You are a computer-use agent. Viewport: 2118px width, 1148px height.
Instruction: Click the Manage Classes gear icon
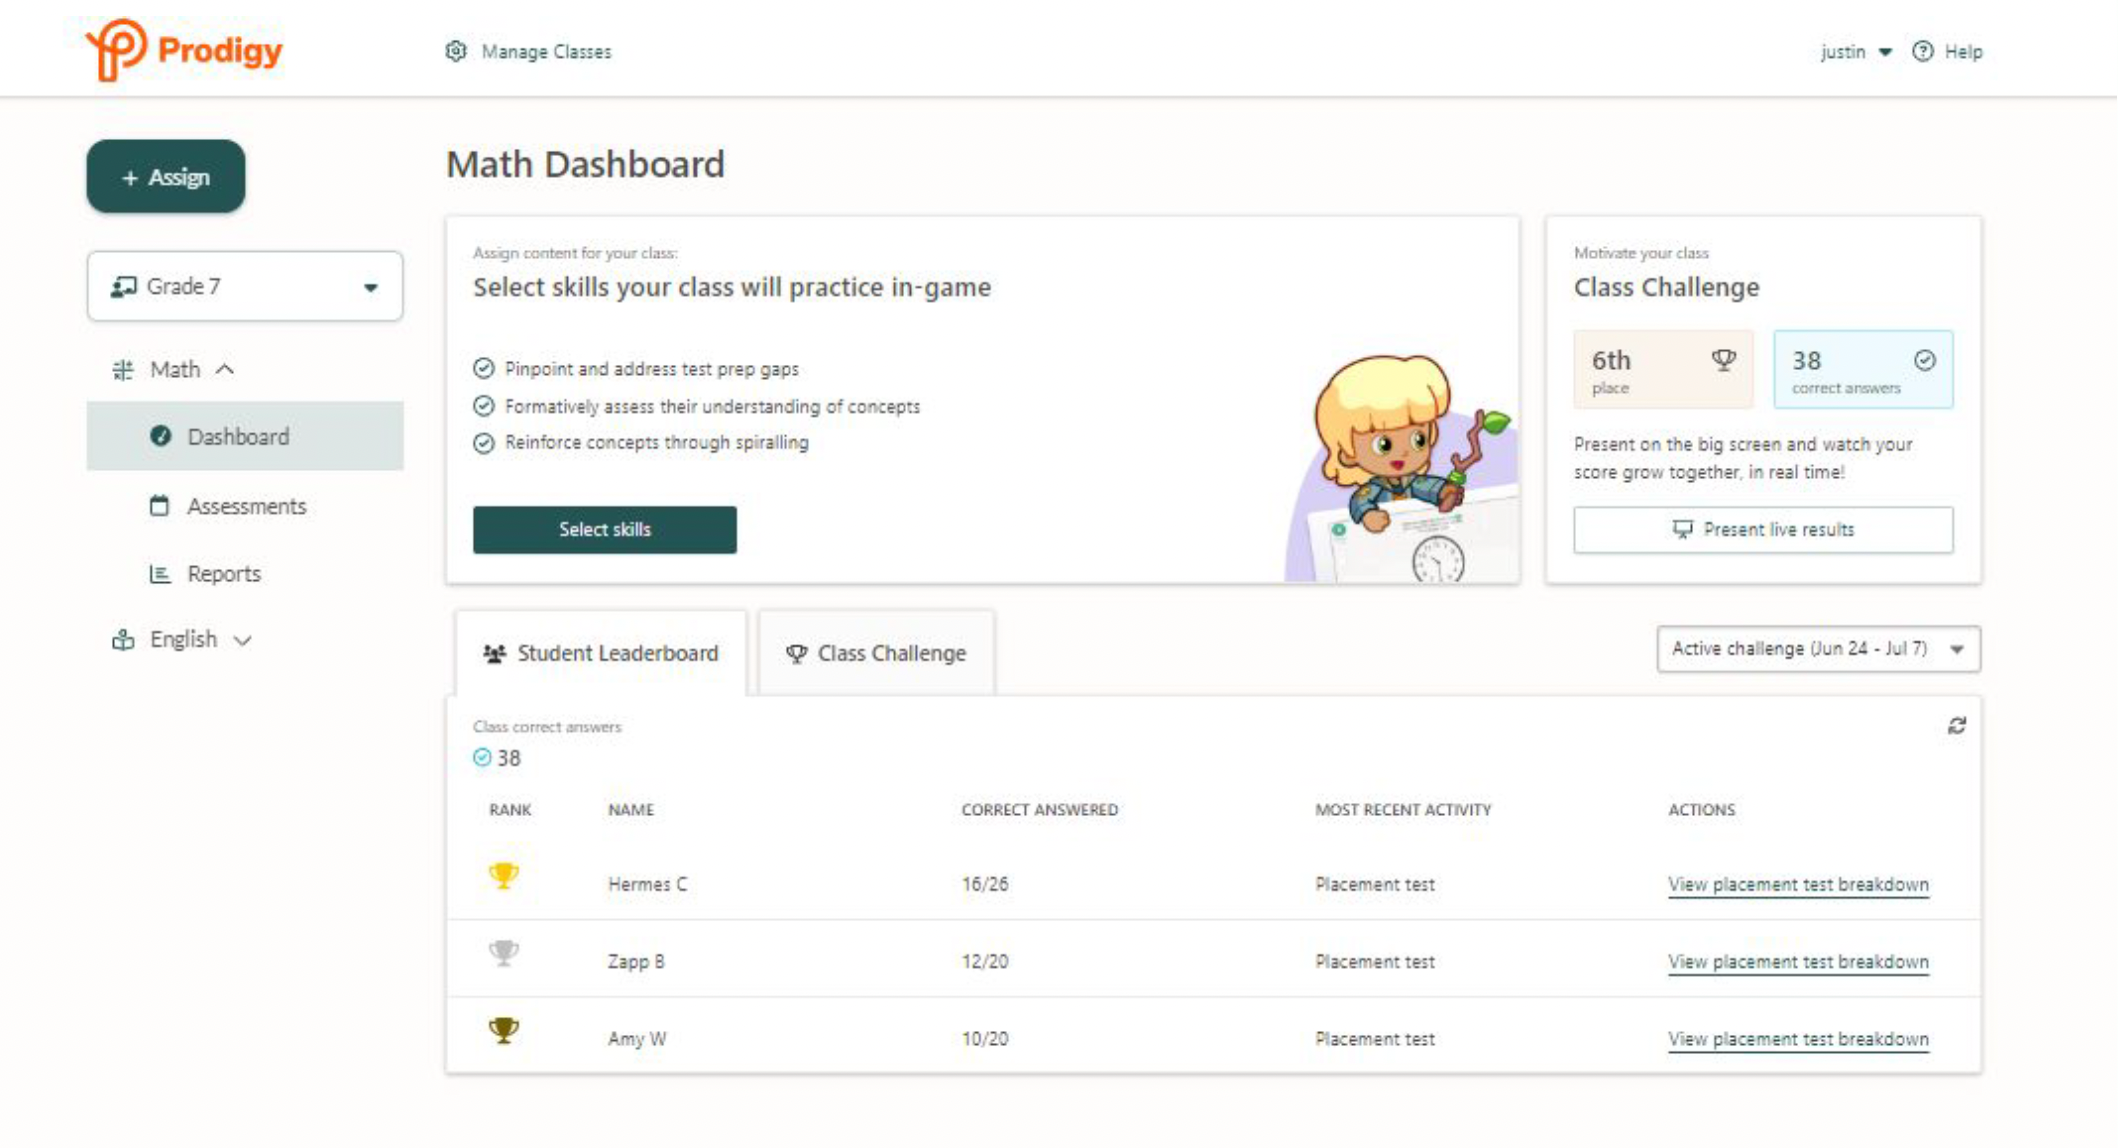[x=456, y=51]
